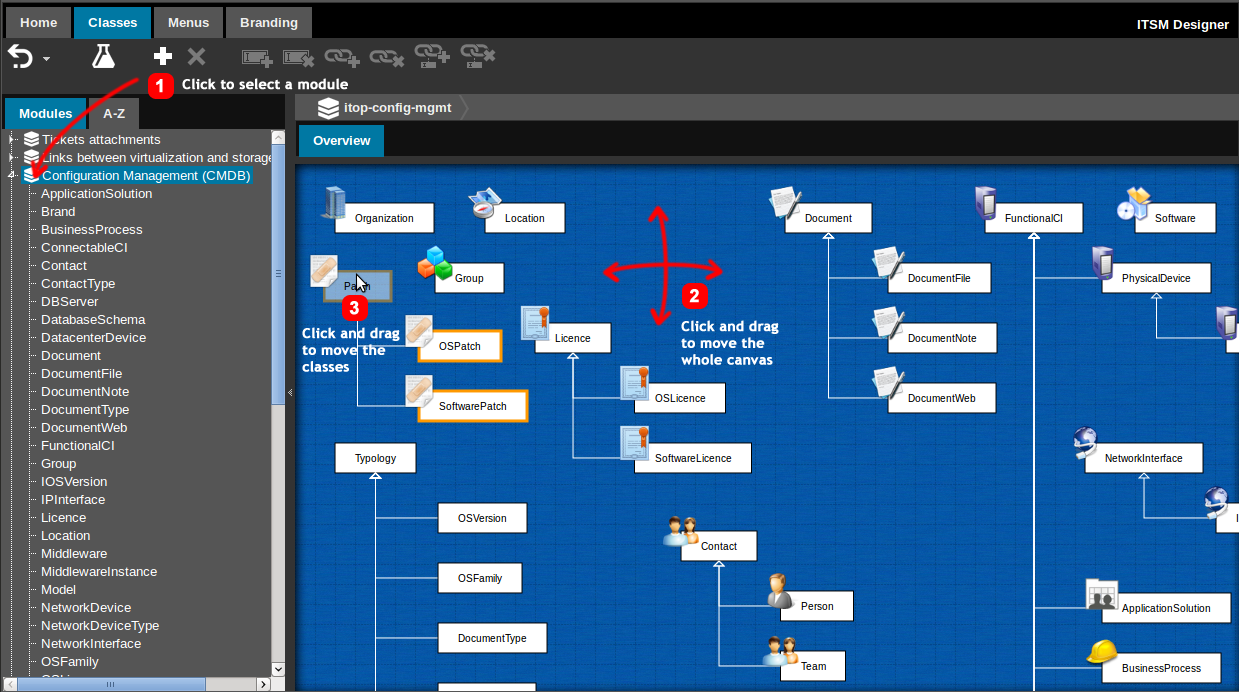Viewport: 1239px width, 692px height.
Task: Switch to the A-Z tab
Action: [x=112, y=113]
